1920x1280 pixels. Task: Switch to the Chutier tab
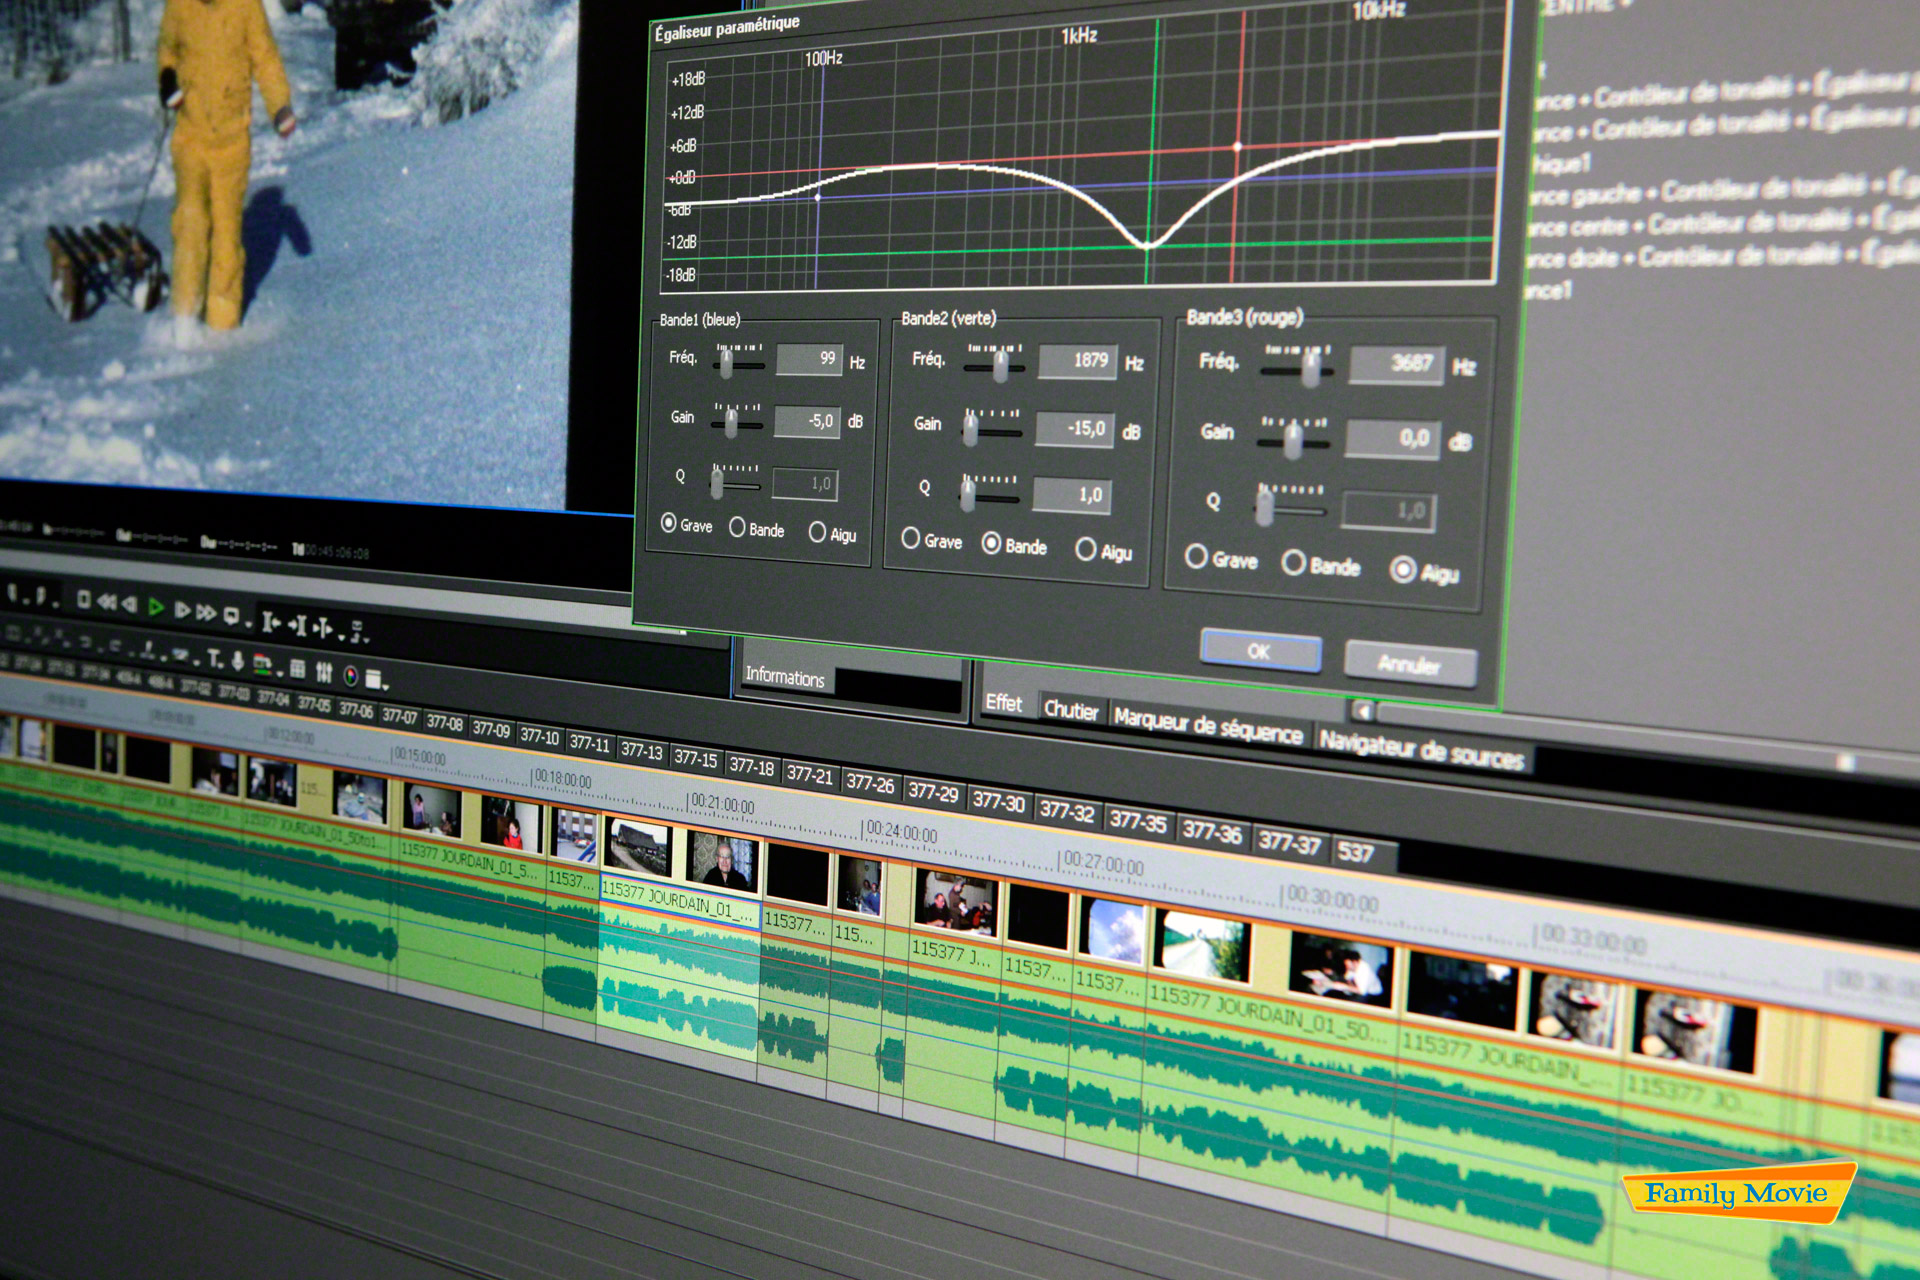(1070, 710)
